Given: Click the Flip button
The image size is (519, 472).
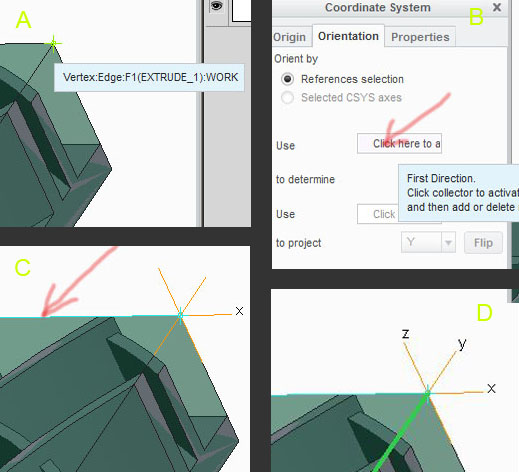Looking at the screenshot, I should pyautogui.click(x=483, y=243).
